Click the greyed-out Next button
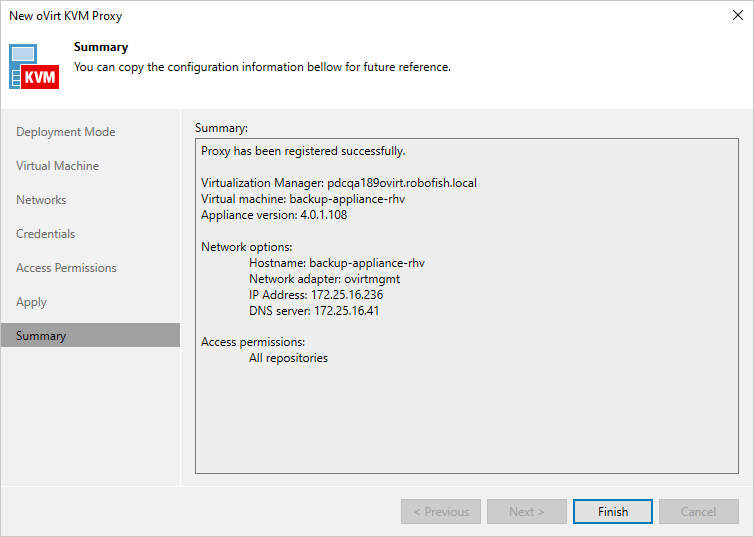This screenshot has width=754, height=537. [526, 512]
